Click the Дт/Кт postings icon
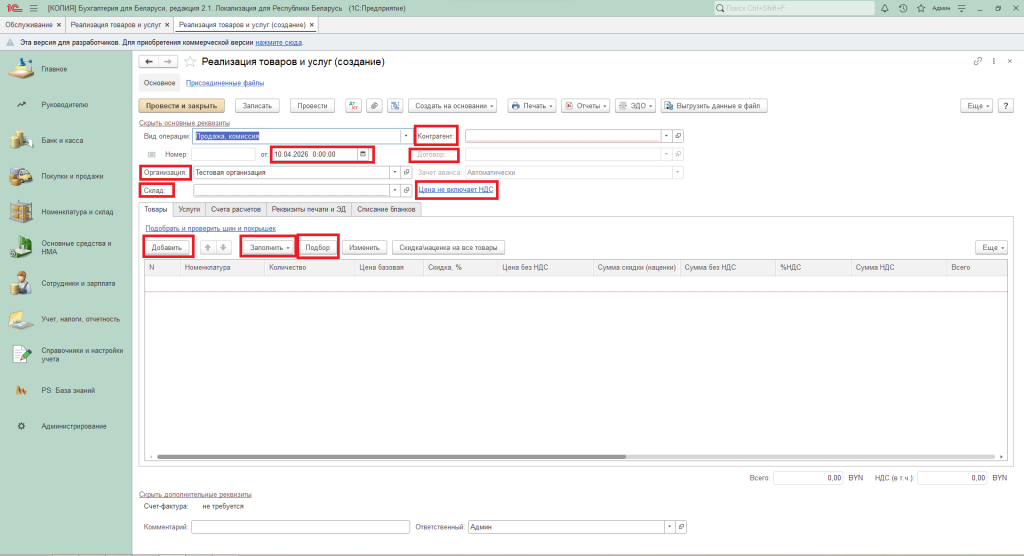 pos(353,105)
